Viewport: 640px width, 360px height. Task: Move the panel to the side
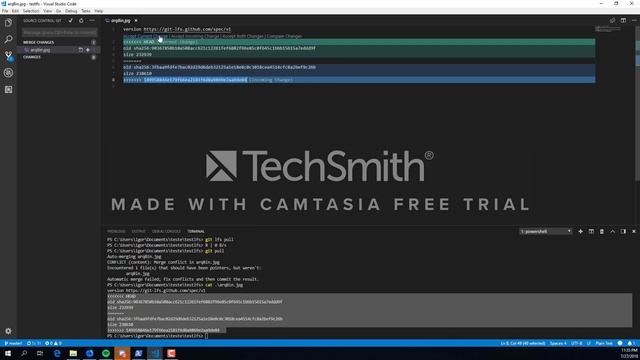[623, 231]
